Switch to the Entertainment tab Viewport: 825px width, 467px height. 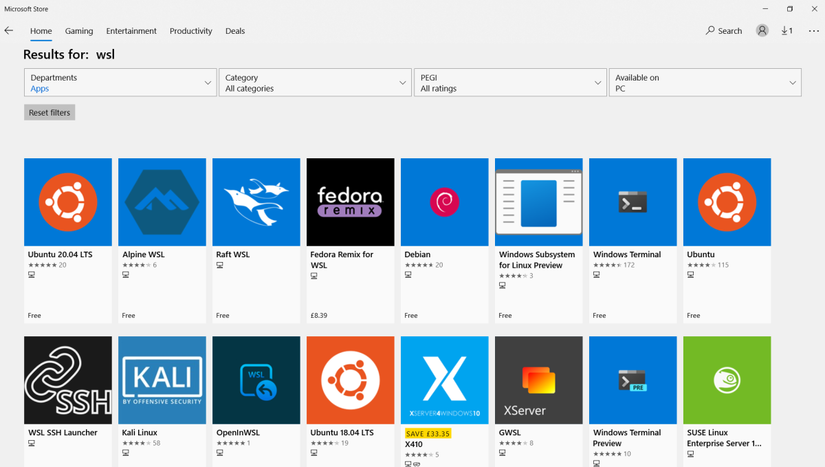[x=132, y=31]
